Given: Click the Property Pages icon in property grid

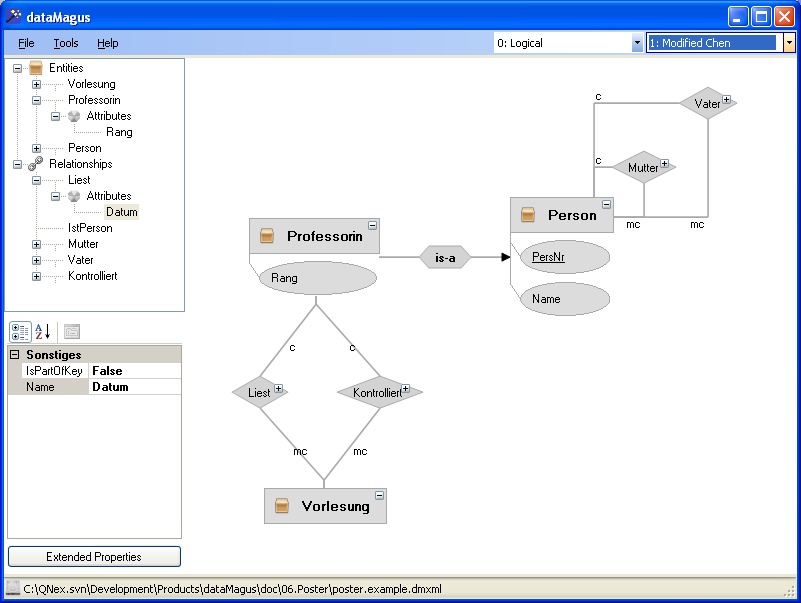Looking at the screenshot, I should [72, 332].
